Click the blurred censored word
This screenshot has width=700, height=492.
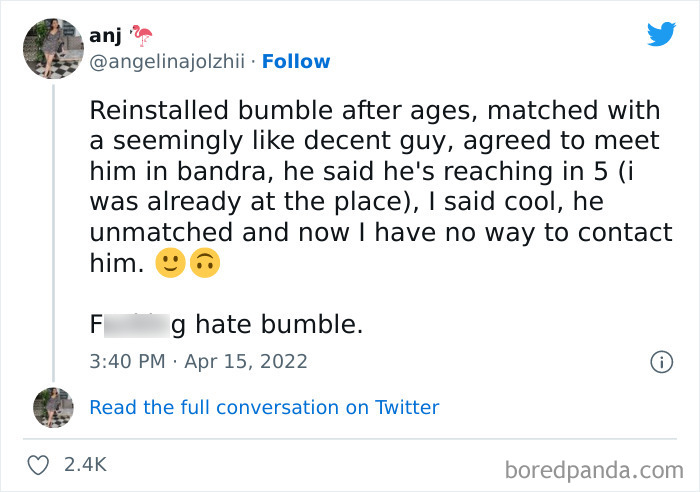point(134,325)
